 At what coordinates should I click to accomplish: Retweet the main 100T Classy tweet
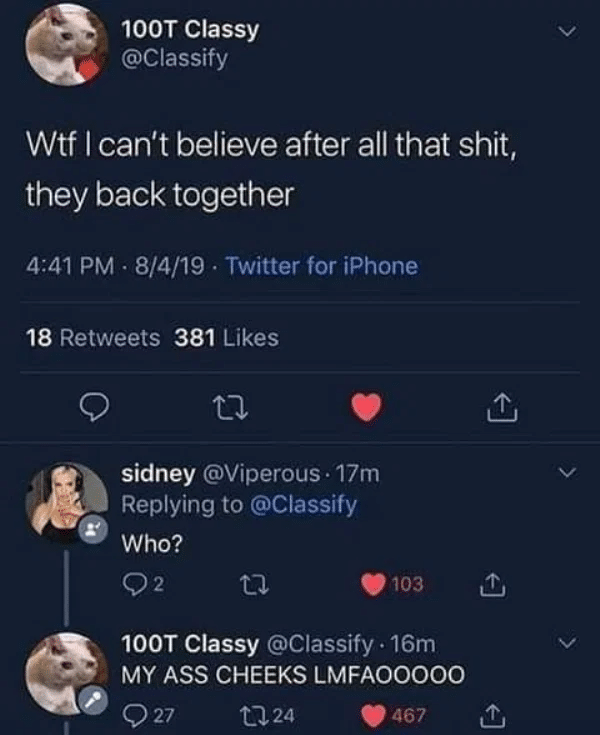[x=230, y=407]
